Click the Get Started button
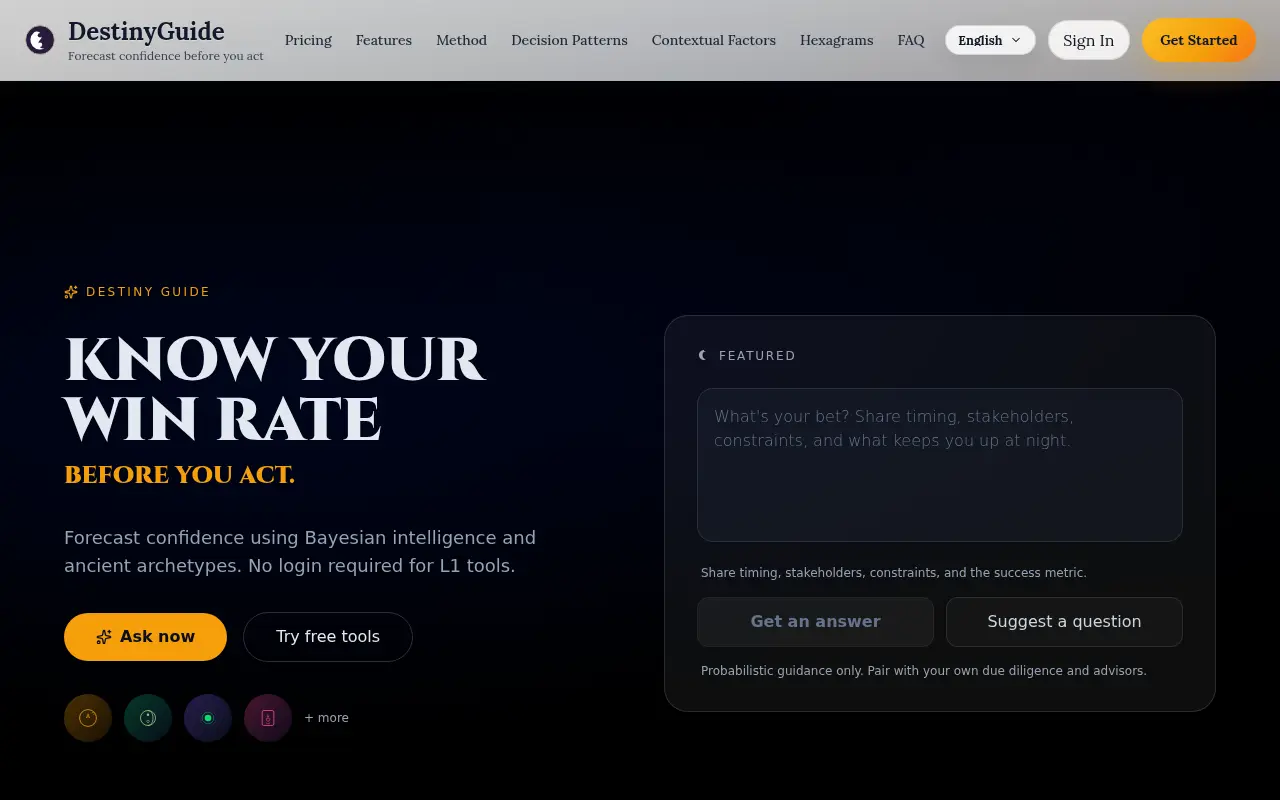Screen dimensions: 1280x800 pyautogui.click(x=1199, y=40)
